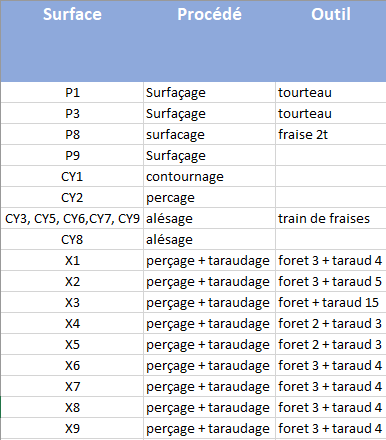Click the X4 surface cell
The width and height of the screenshot is (386, 440).
tap(72, 323)
